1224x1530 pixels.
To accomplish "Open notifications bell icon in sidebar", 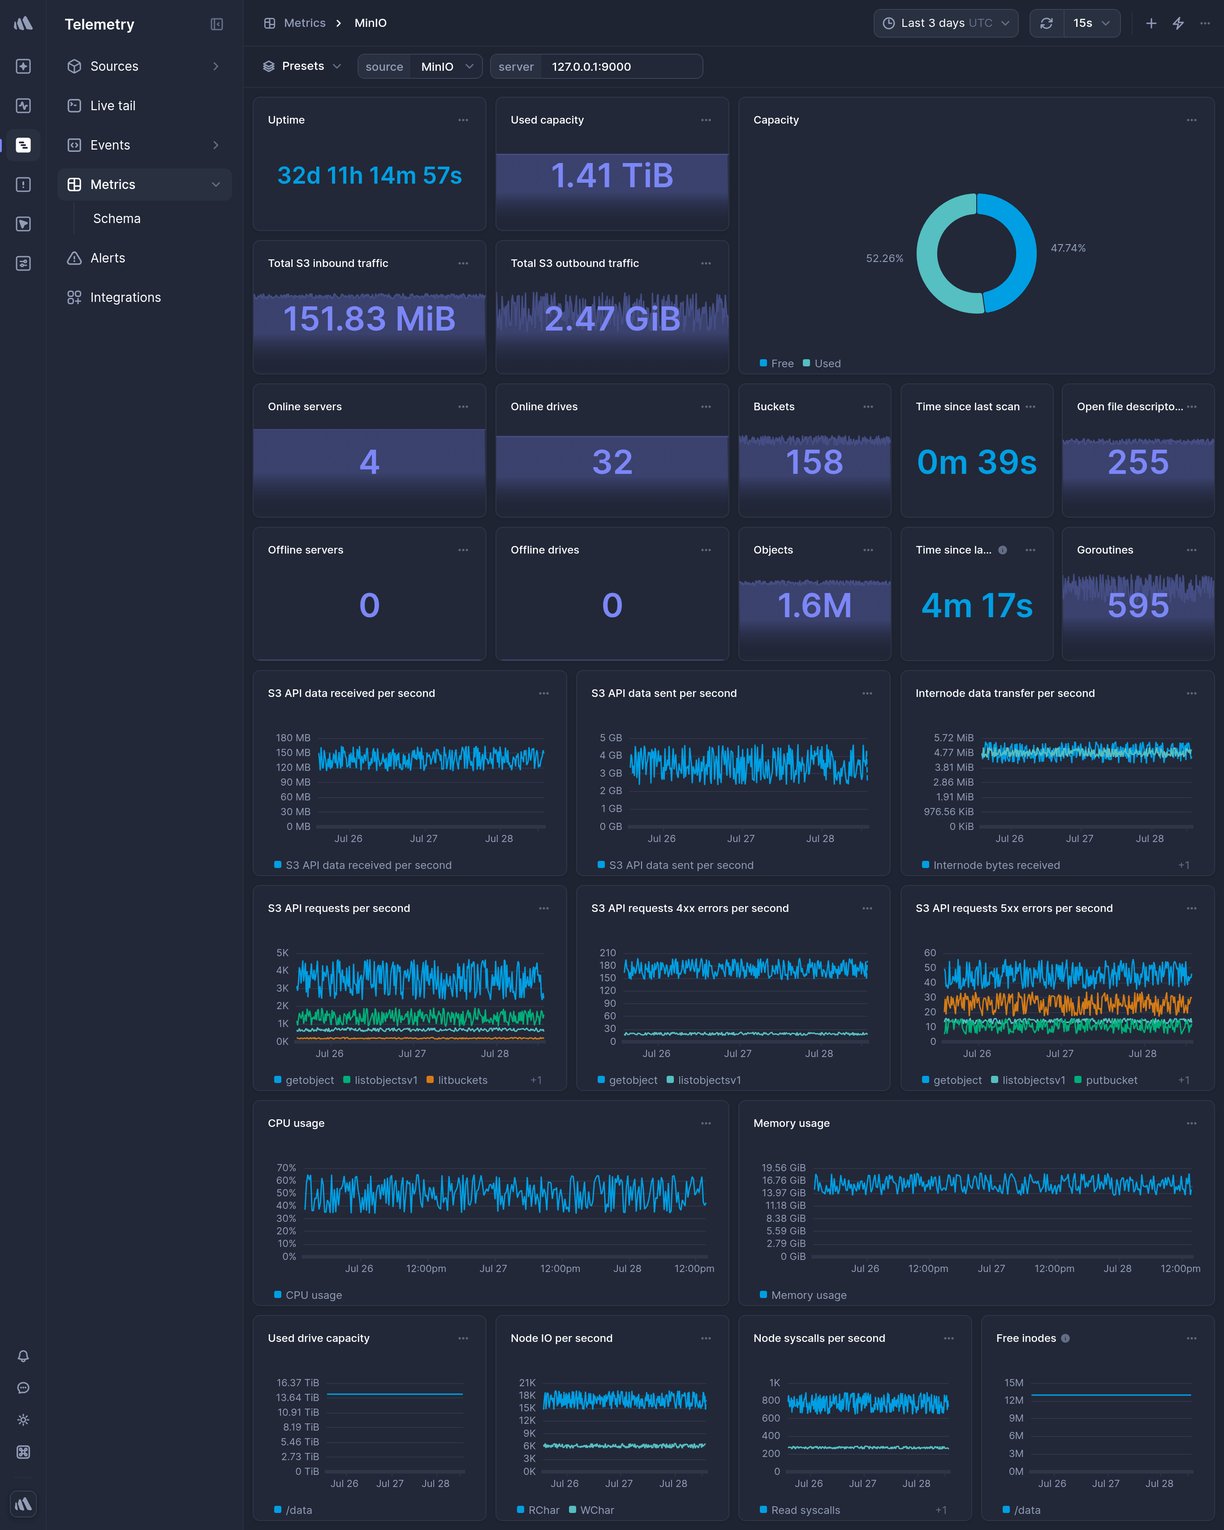I will coord(23,1356).
